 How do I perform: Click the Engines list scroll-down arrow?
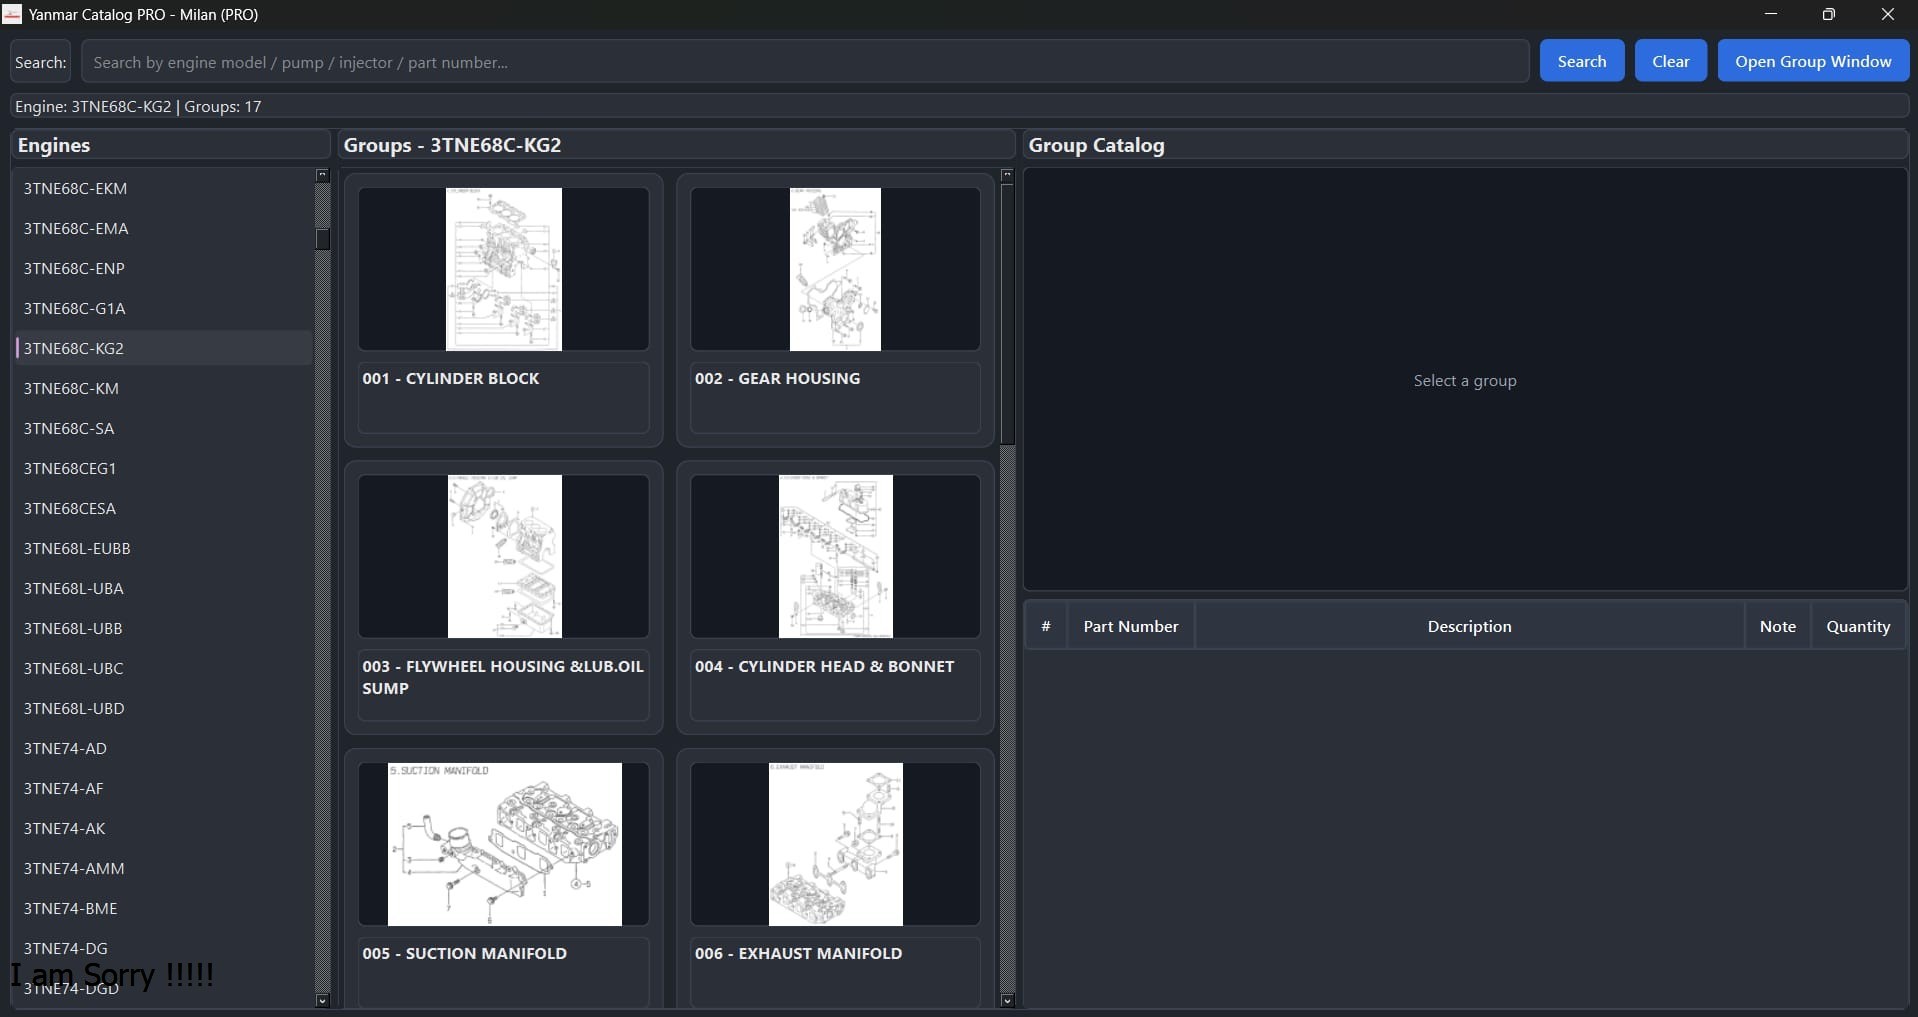[x=322, y=1000]
